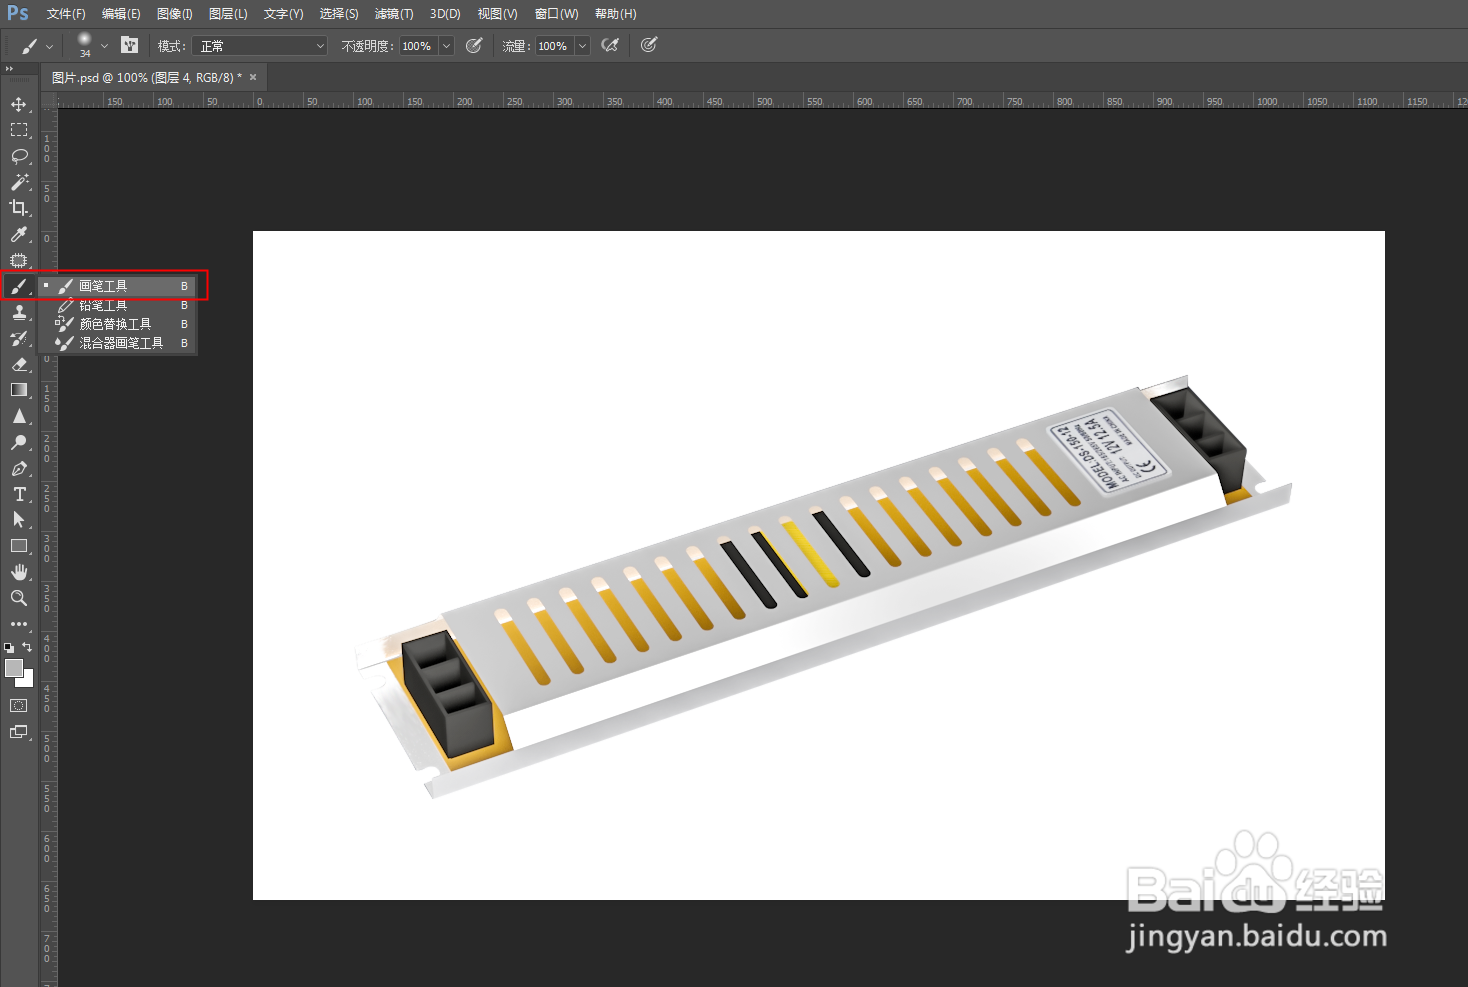Screen dimensions: 1468x987
Task: Select the Pen tool
Action: pyautogui.click(x=19, y=468)
